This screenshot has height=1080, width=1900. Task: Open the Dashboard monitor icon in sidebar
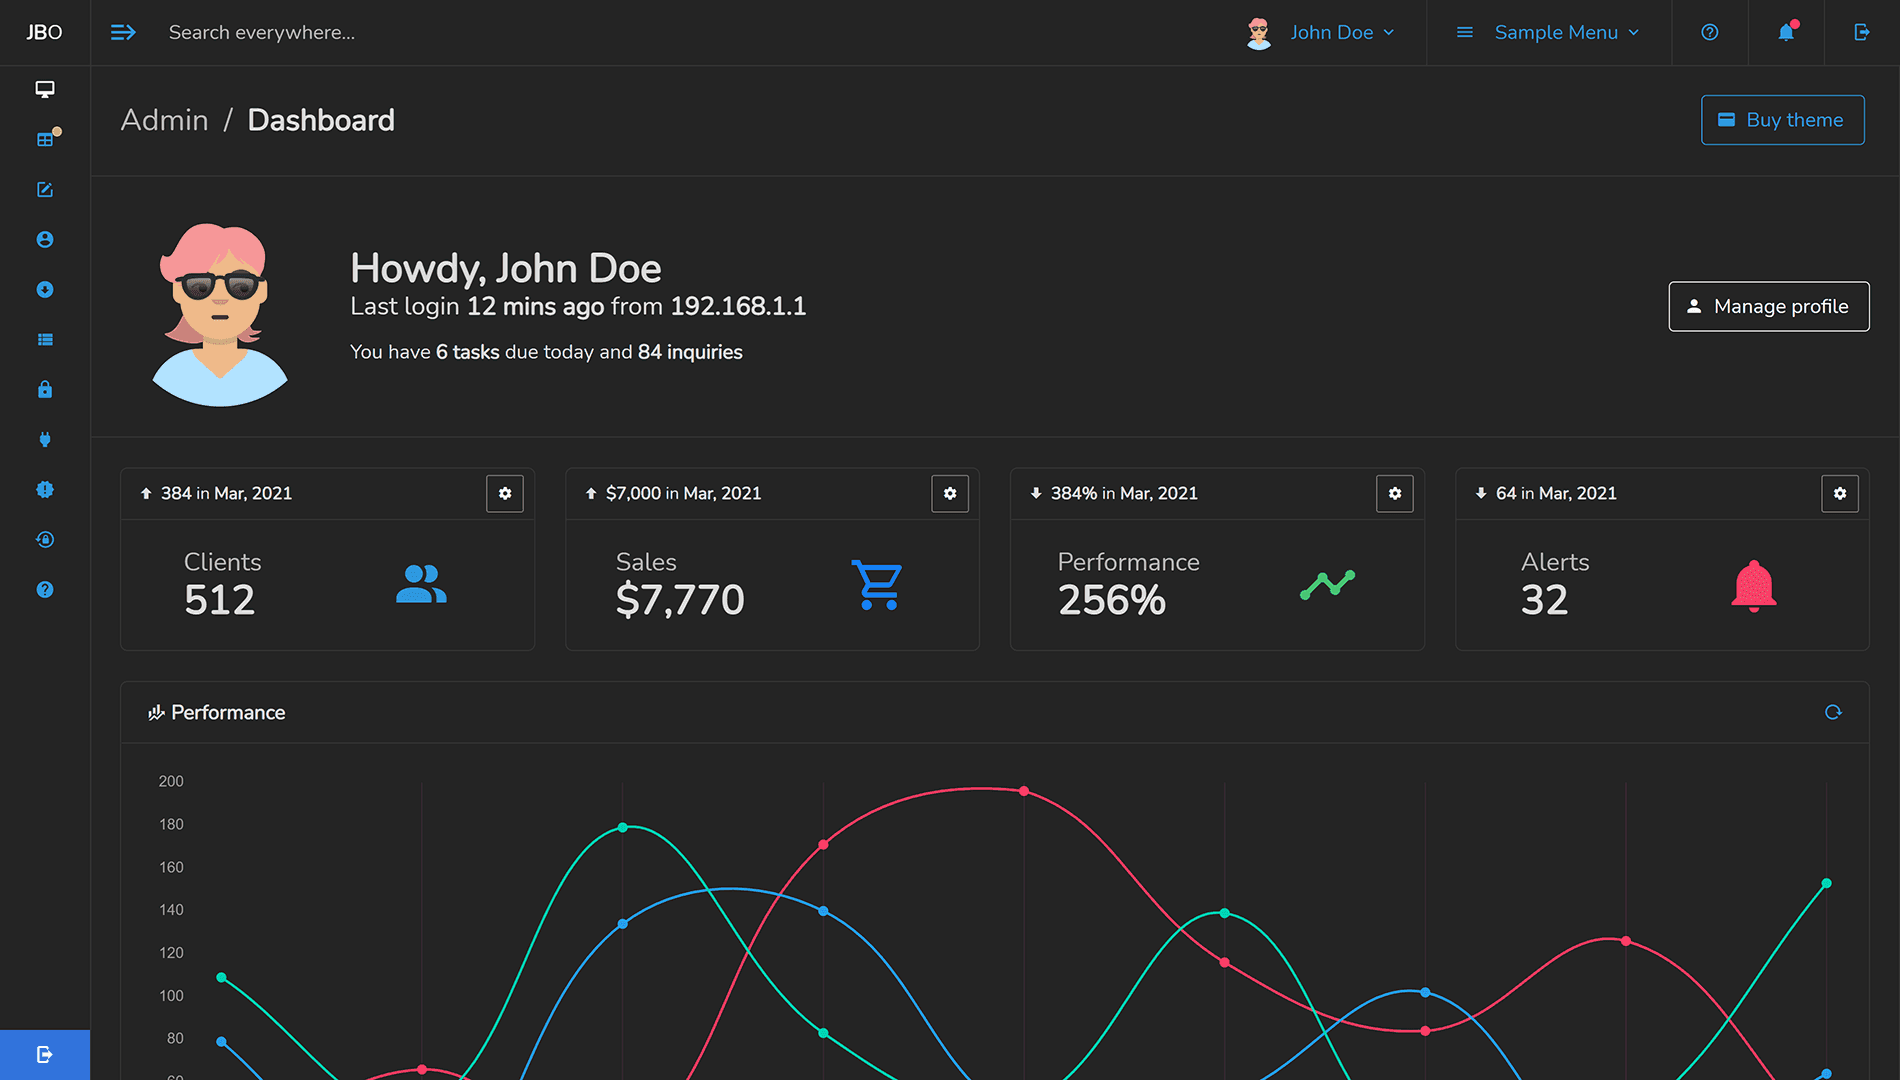[x=45, y=89]
